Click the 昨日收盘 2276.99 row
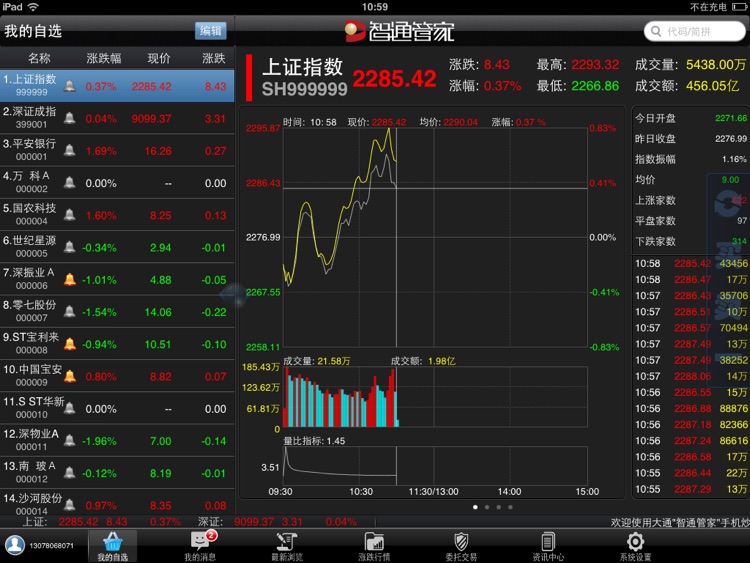 click(691, 139)
